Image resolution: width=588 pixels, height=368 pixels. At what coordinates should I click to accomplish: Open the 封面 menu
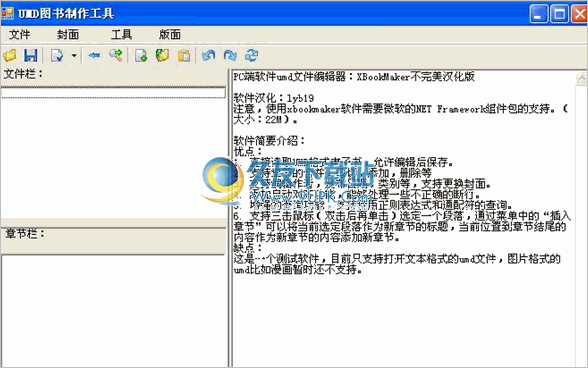(68, 35)
